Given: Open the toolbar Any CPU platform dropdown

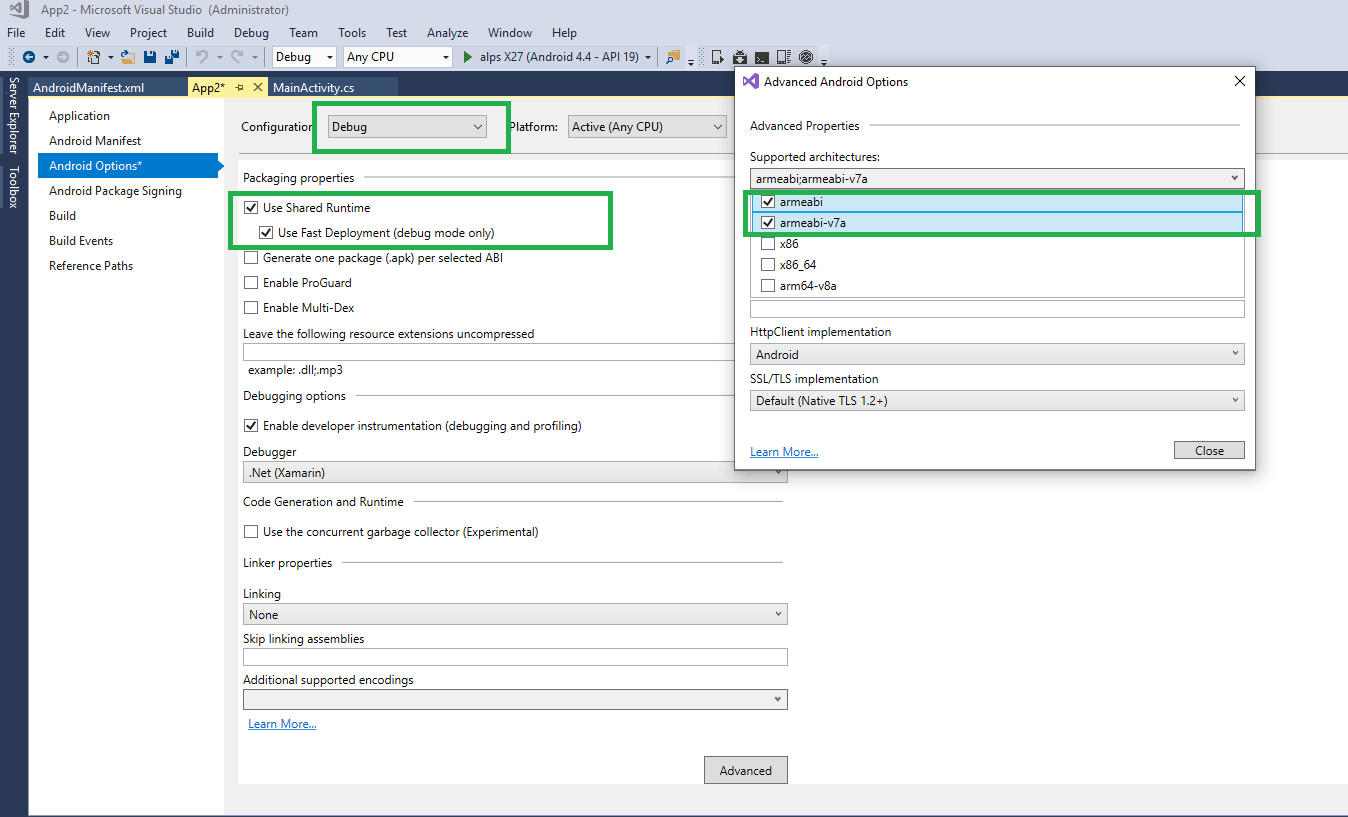Looking at the screenshot, I should pyautogui.click(x=398, y=57).
